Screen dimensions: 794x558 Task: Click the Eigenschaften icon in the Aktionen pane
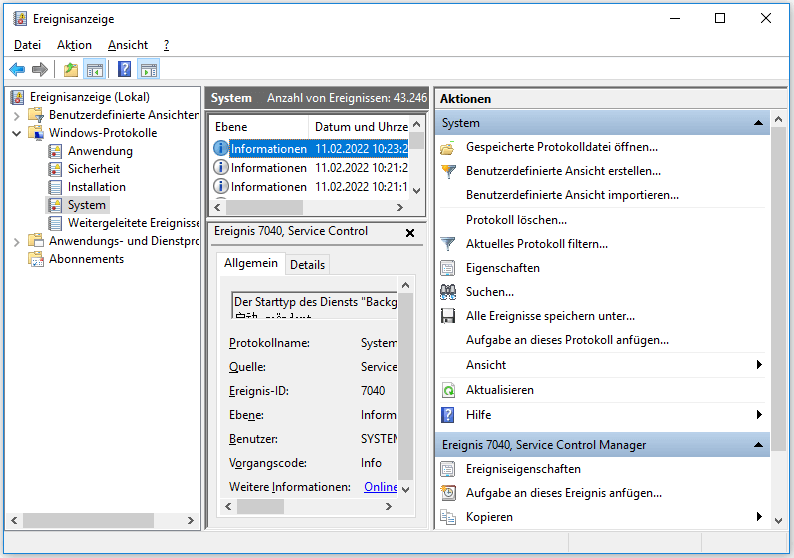tap(449, 268)
